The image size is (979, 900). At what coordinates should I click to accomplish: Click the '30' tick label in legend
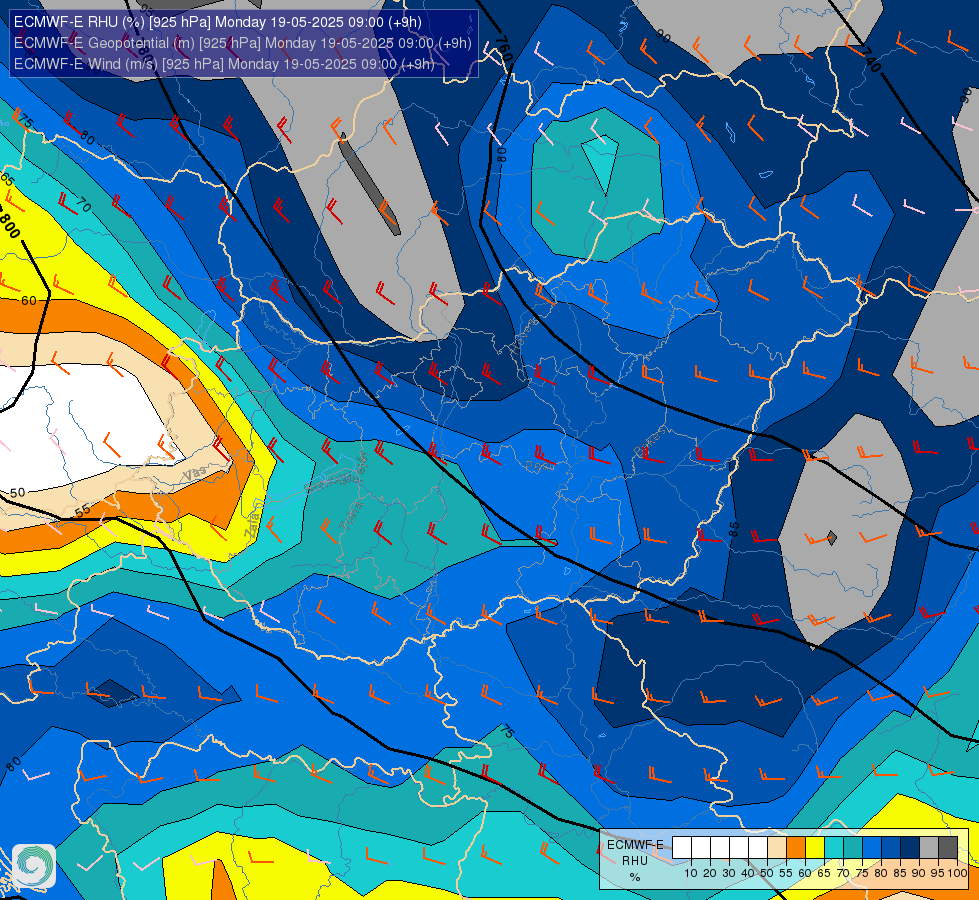tap(729, 873)
